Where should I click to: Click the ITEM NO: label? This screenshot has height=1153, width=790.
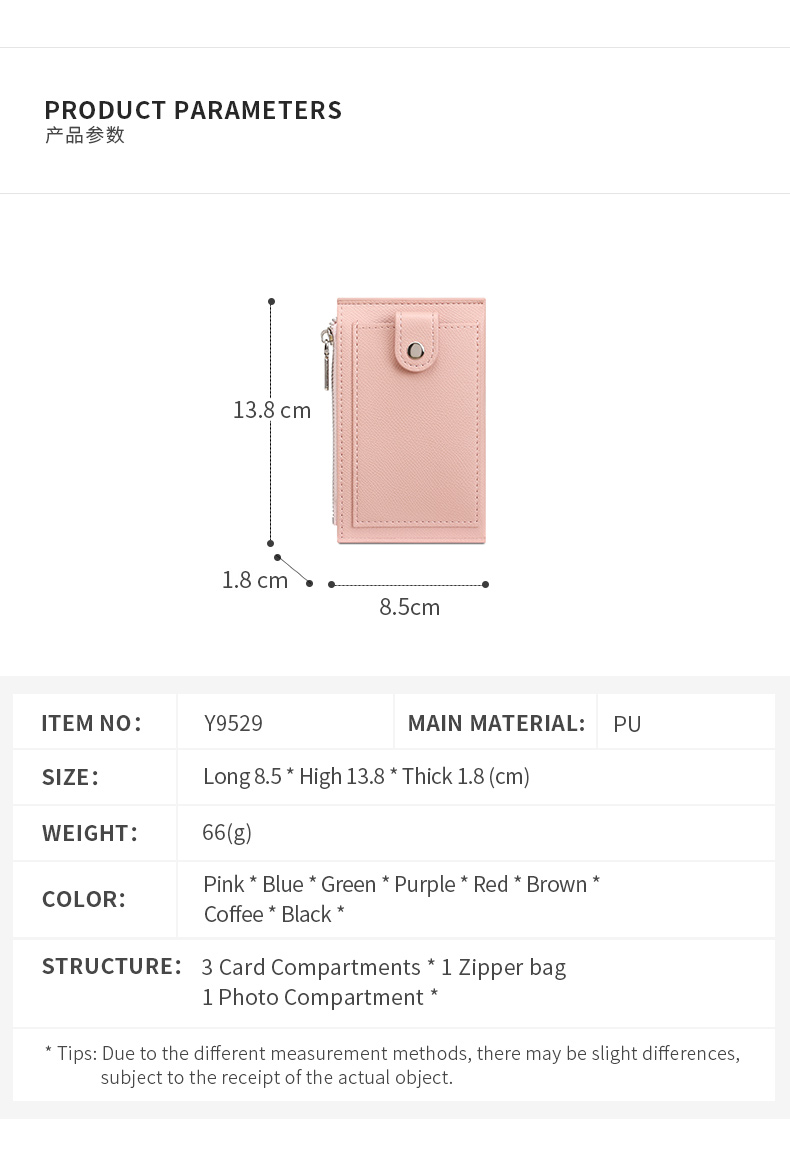[92, 723]
